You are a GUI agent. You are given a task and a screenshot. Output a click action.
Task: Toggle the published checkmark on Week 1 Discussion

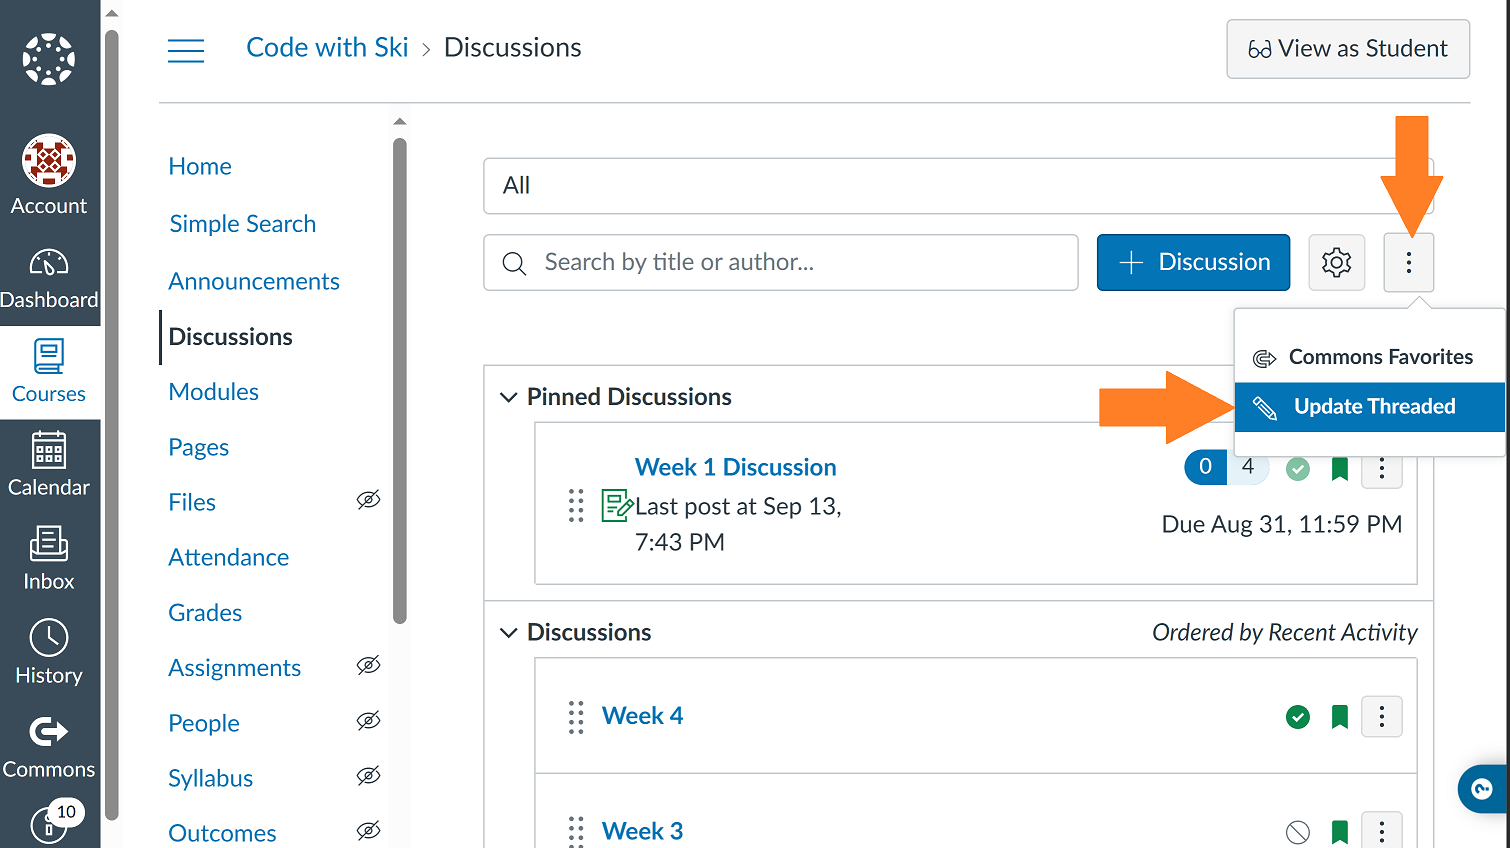tap(1297, 467)
